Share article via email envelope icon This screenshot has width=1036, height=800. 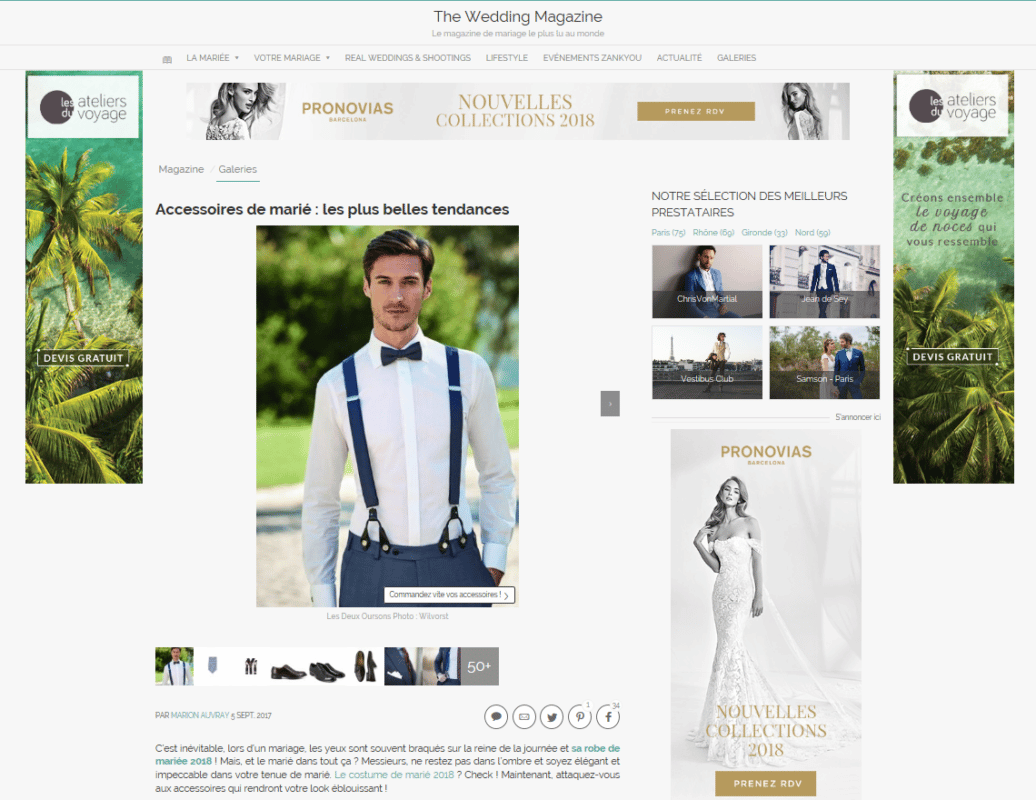point(523,716)
